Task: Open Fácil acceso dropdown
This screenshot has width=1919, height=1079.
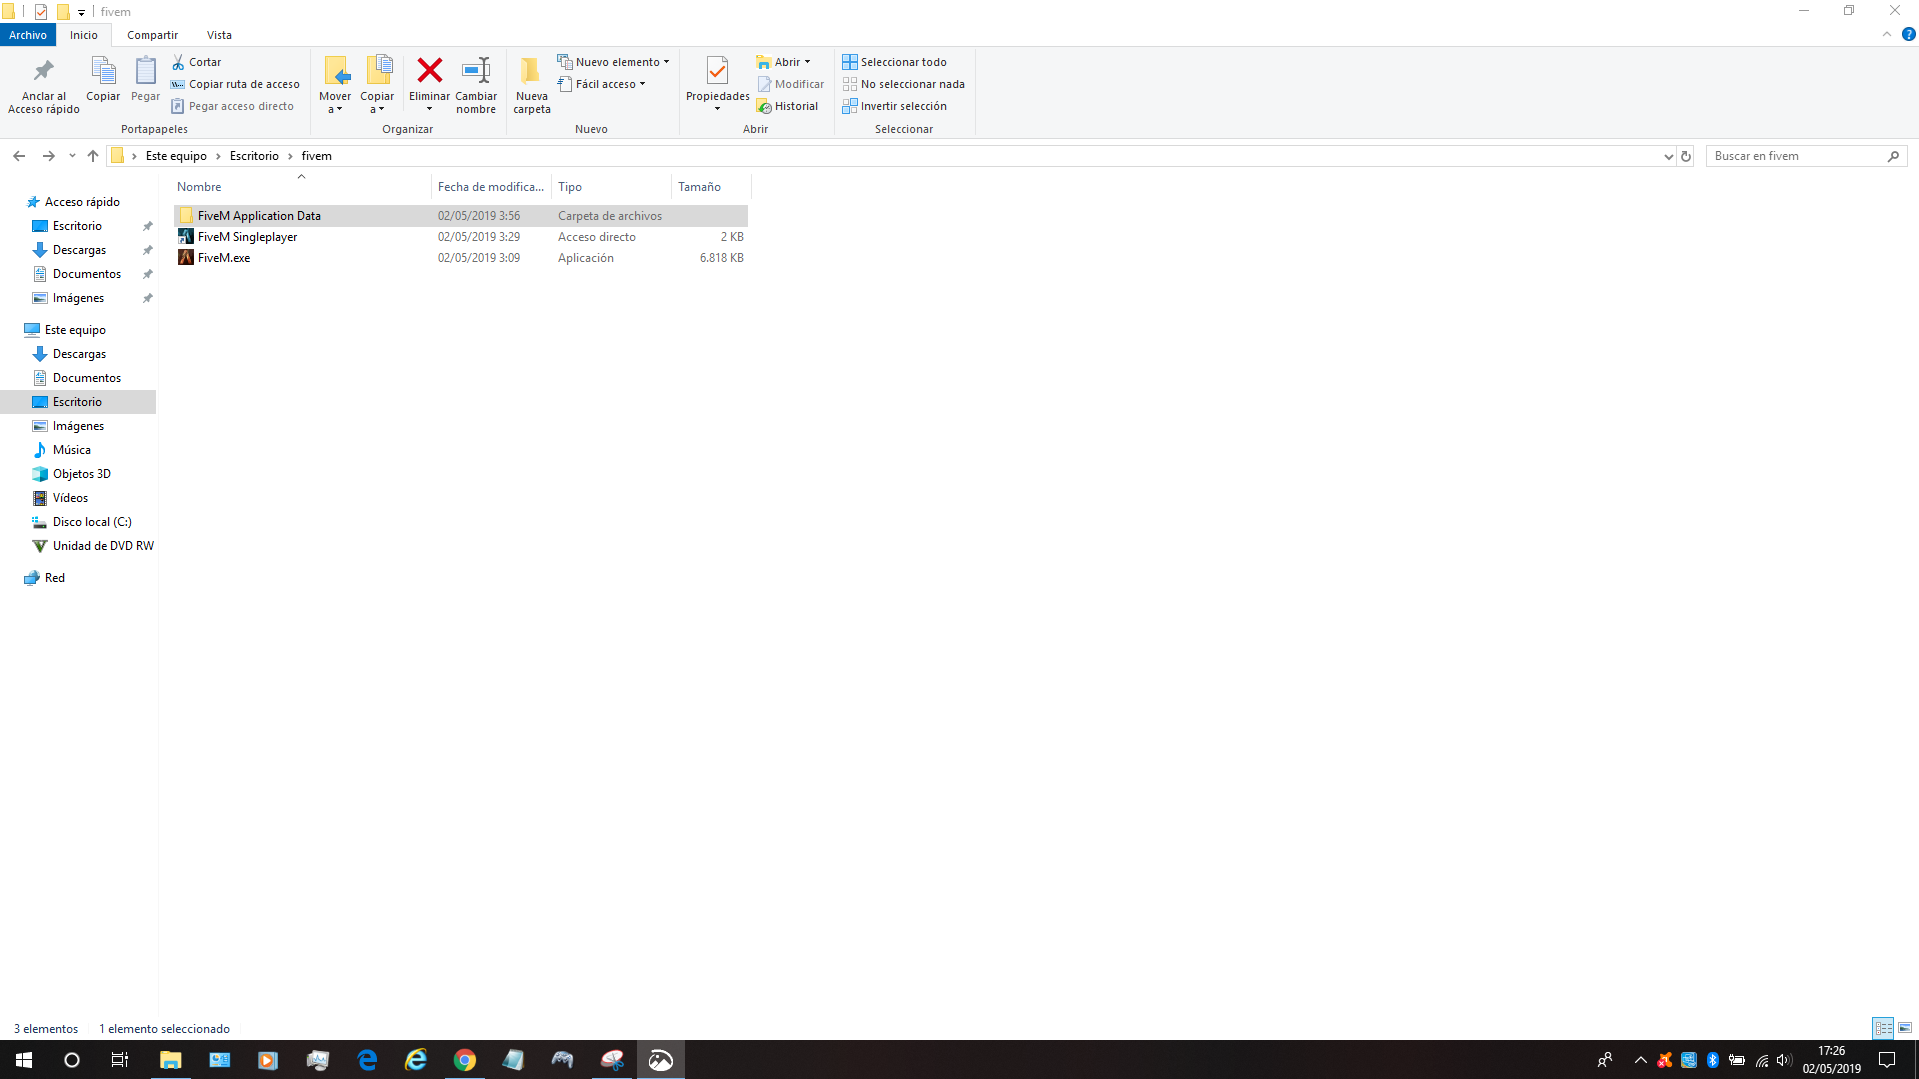Action: coord(601,84)
